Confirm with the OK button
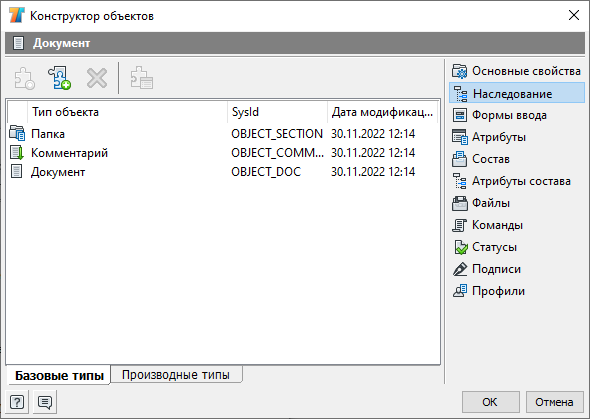The height and width of the screenshot is (419, 590). point(490,402)
